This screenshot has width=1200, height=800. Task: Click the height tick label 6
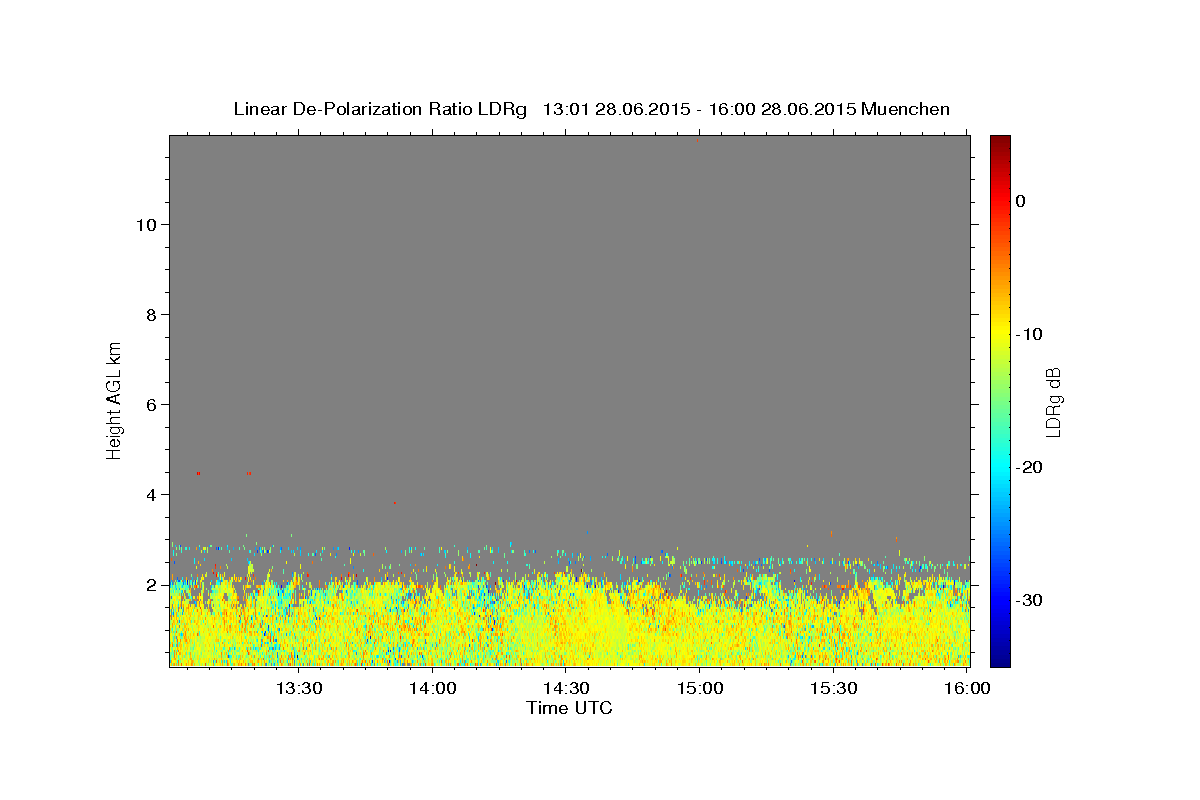(x=152, y=405)
